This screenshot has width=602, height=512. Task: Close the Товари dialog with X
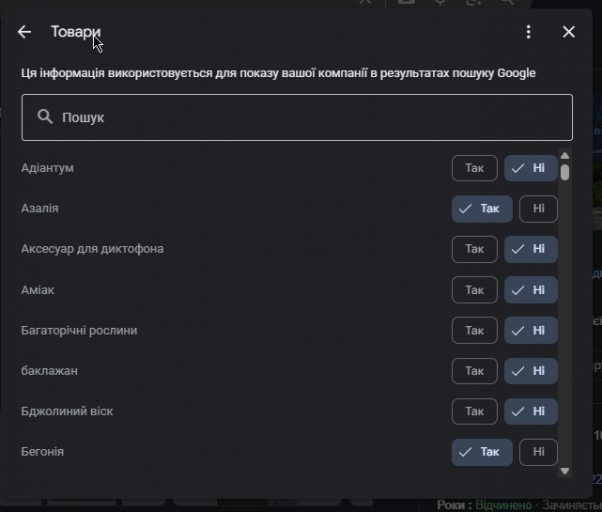569,32
